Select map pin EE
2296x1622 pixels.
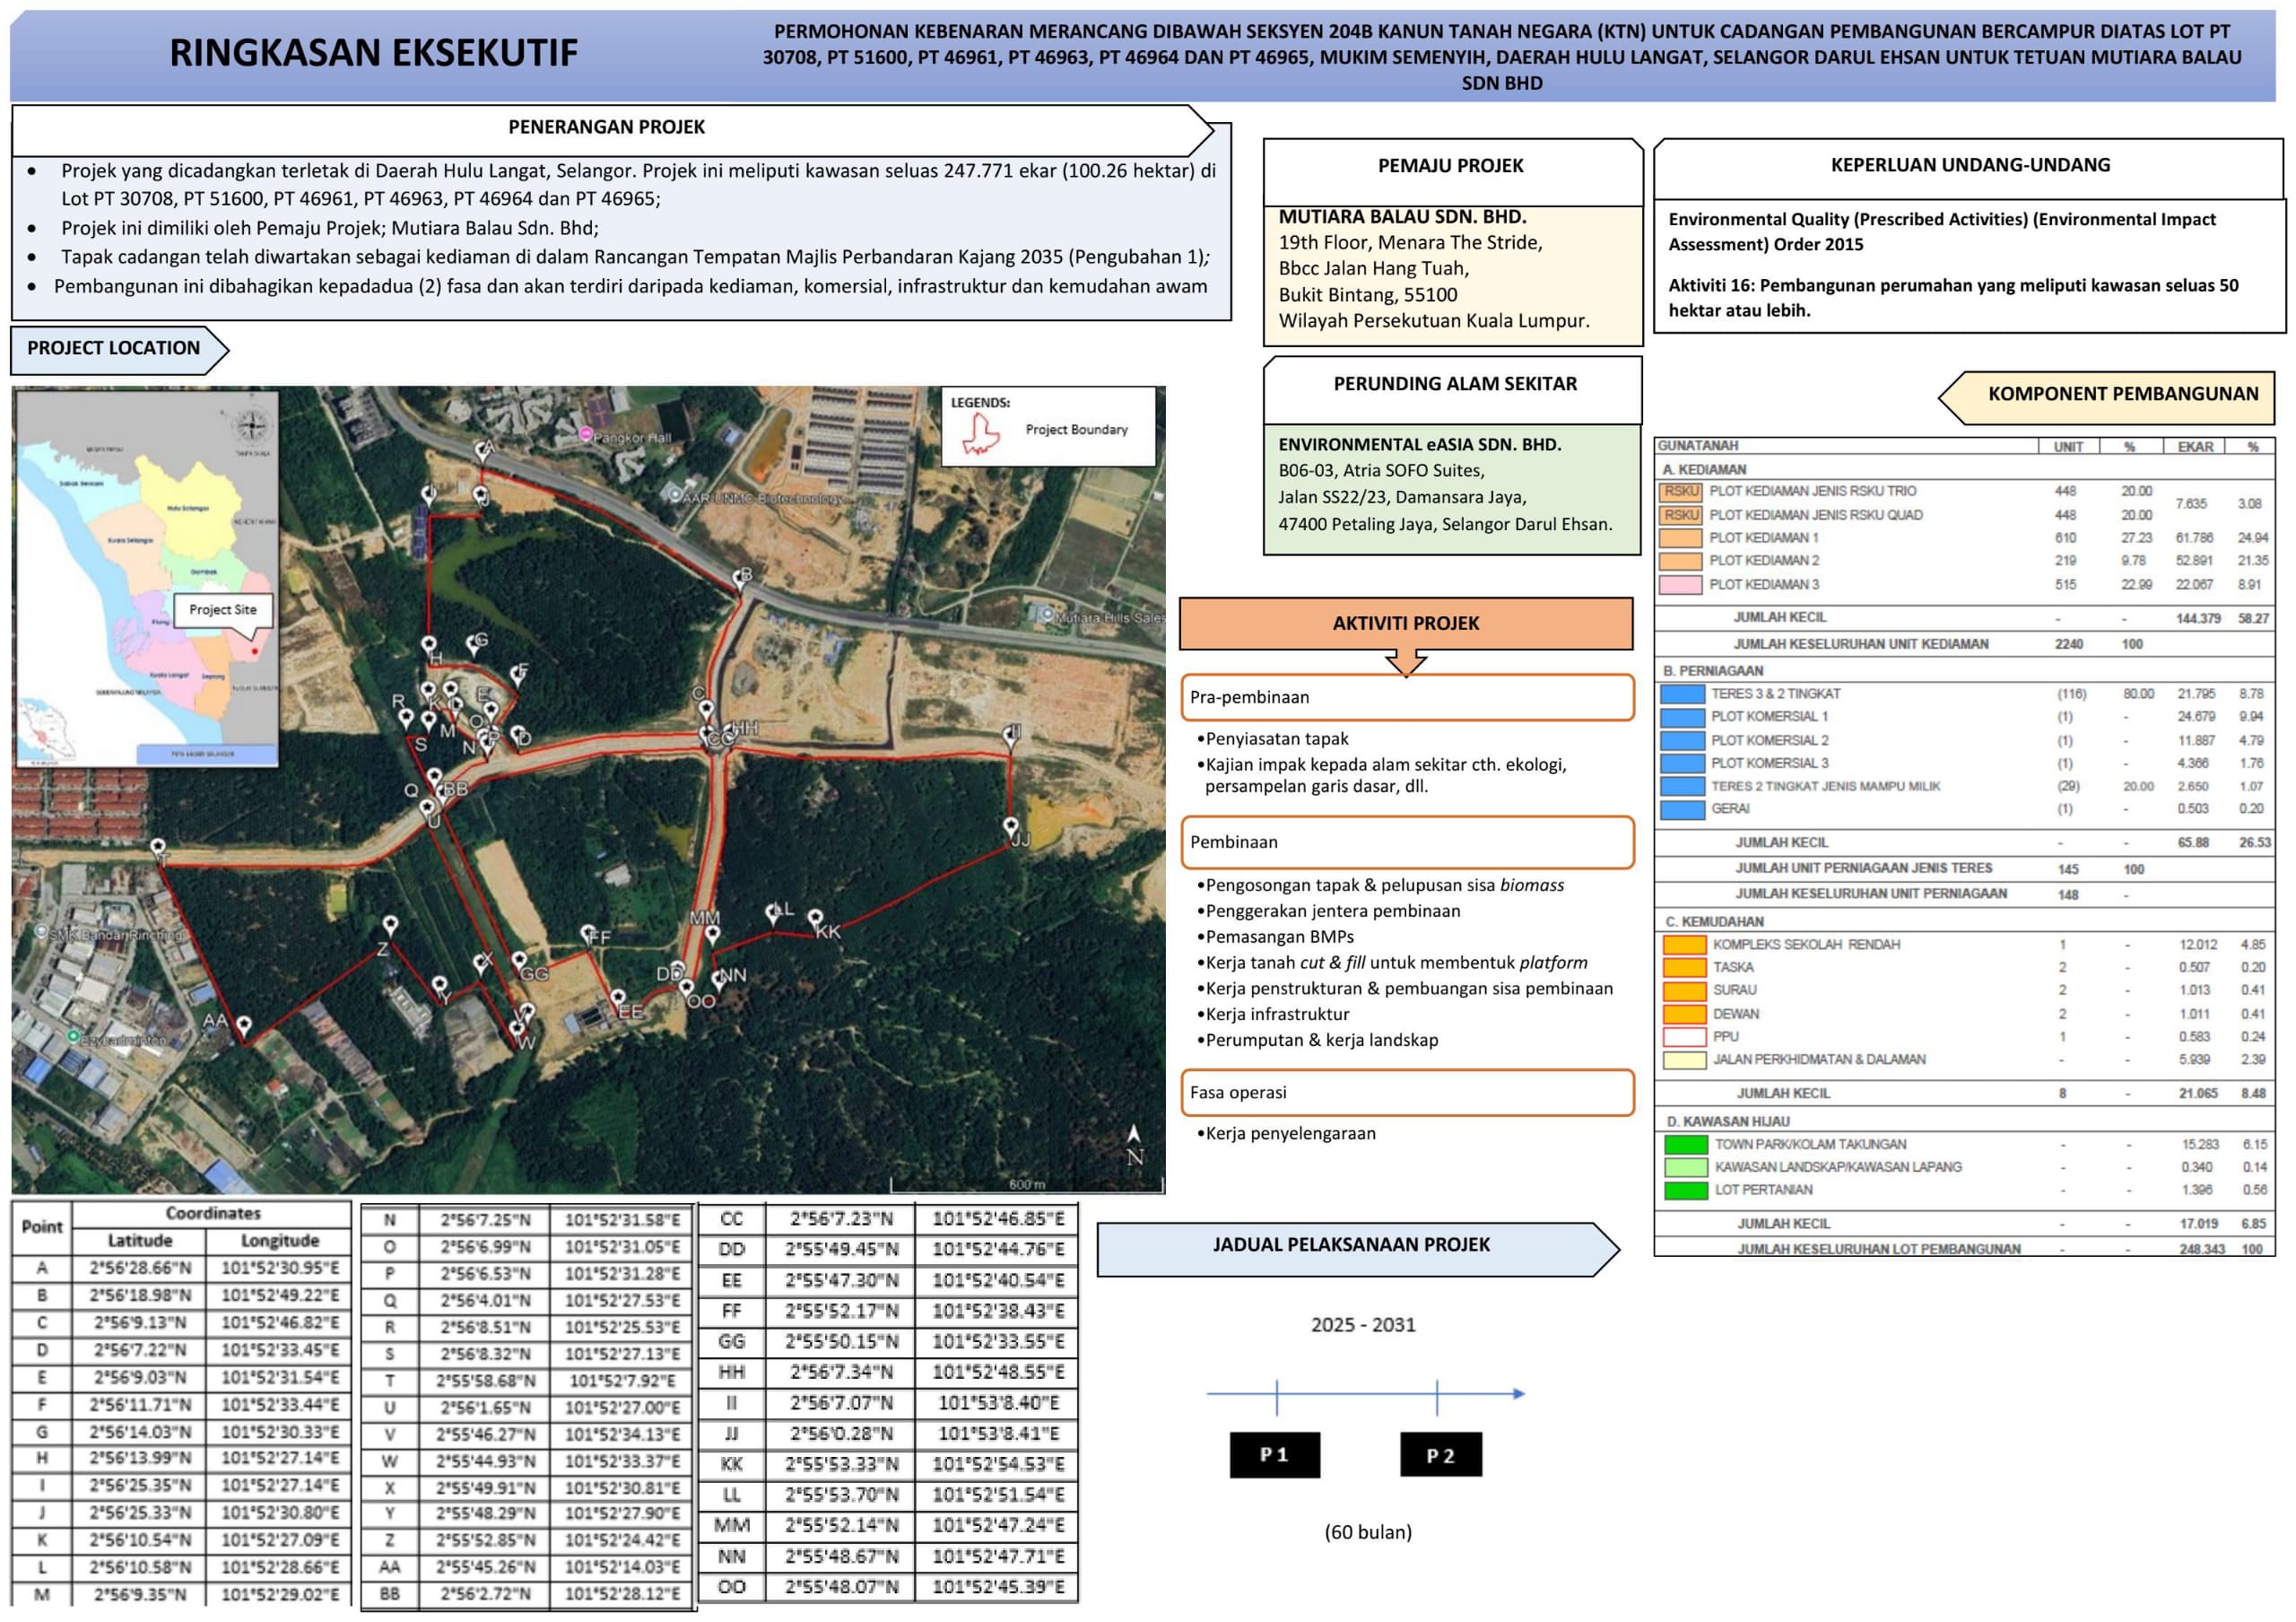pyautogui.click(x=618, y=1000)
